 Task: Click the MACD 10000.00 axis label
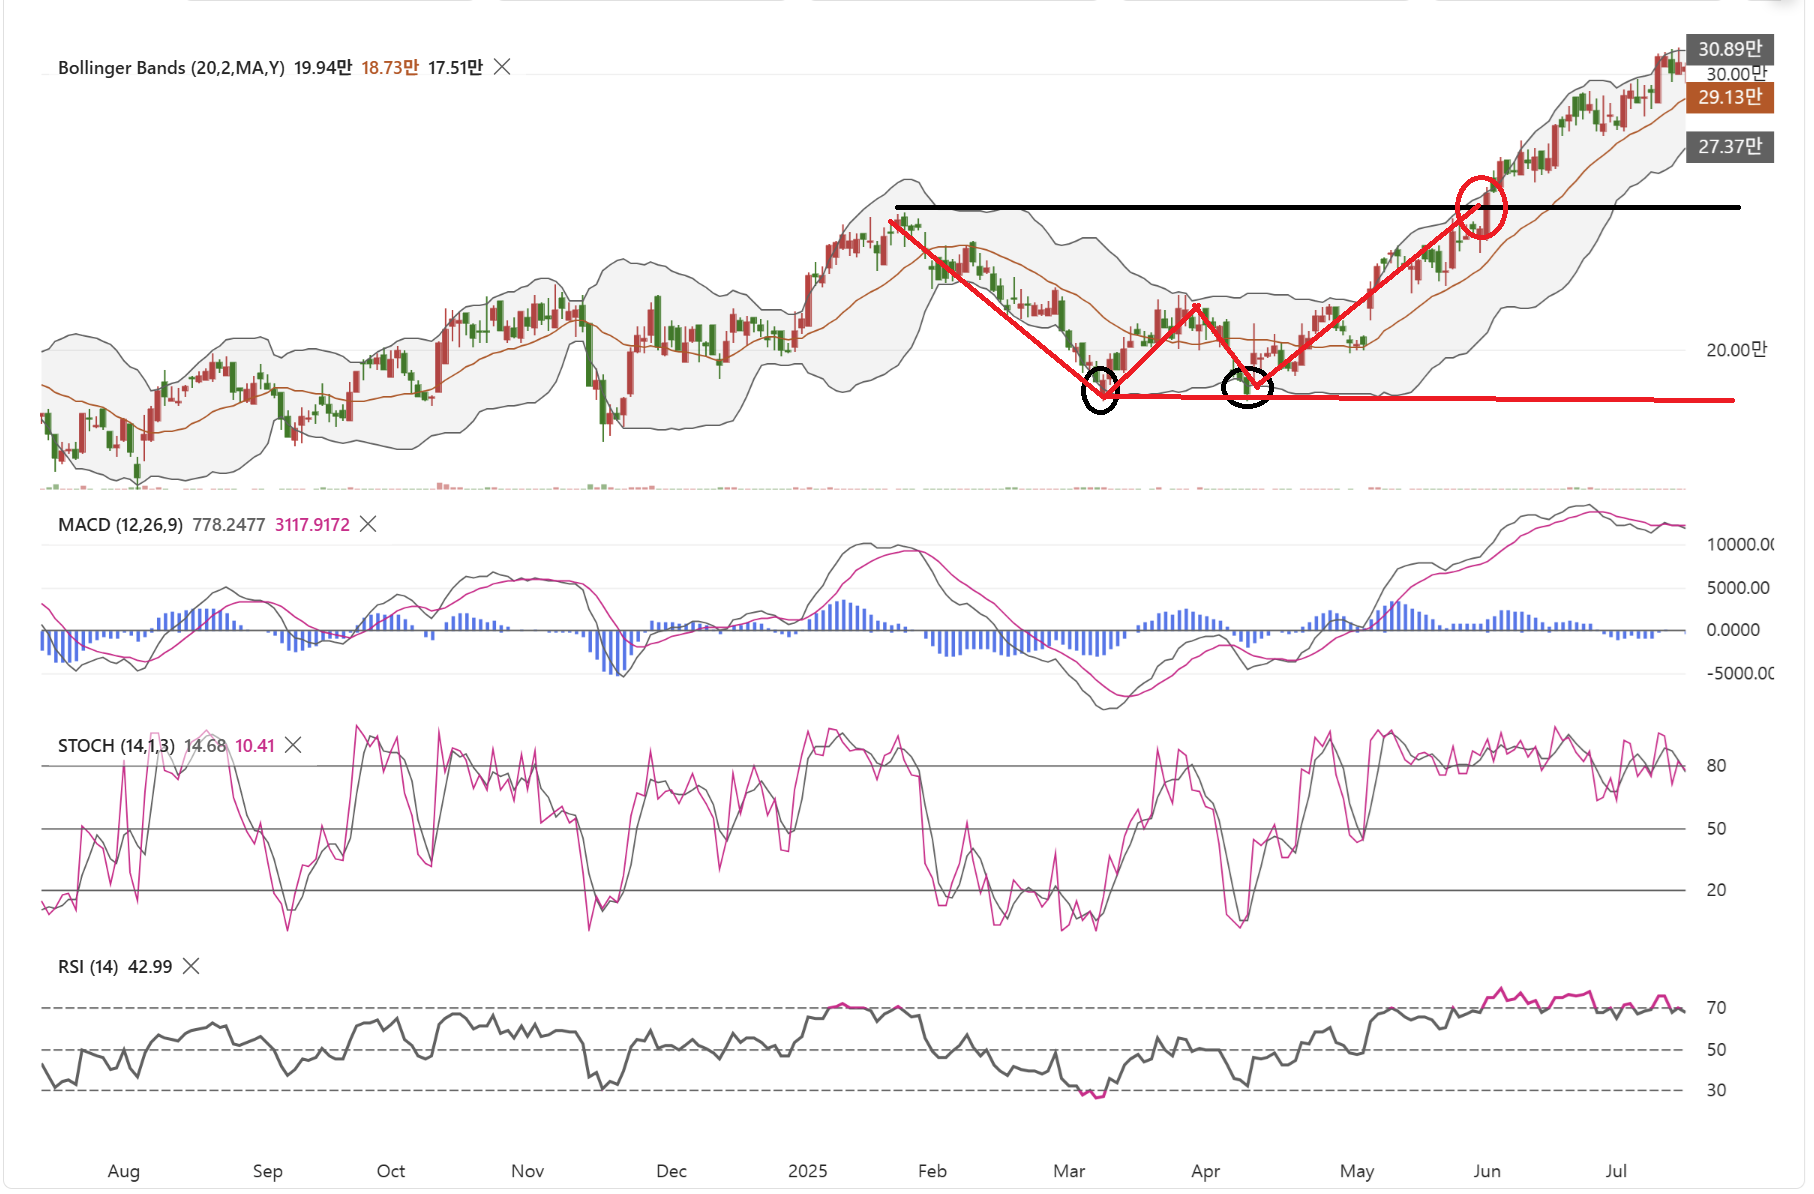click(x=1740, y=544)
